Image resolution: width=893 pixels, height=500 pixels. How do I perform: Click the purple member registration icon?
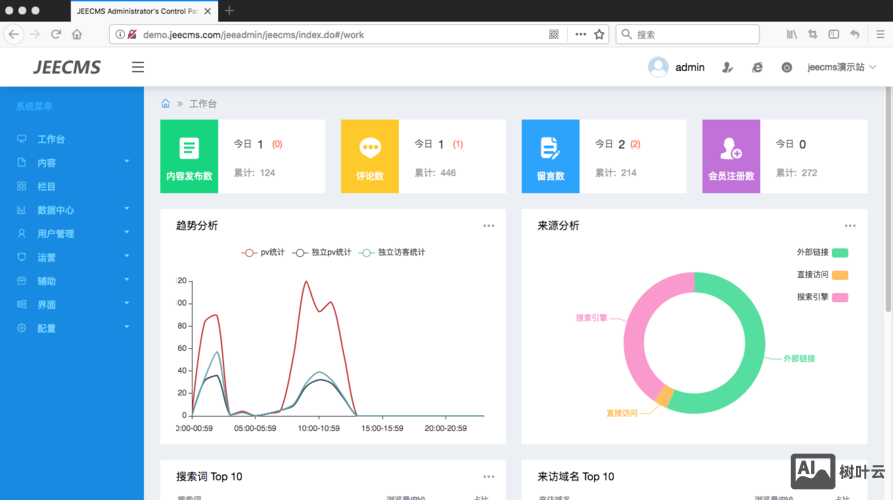tap(731, 149)
